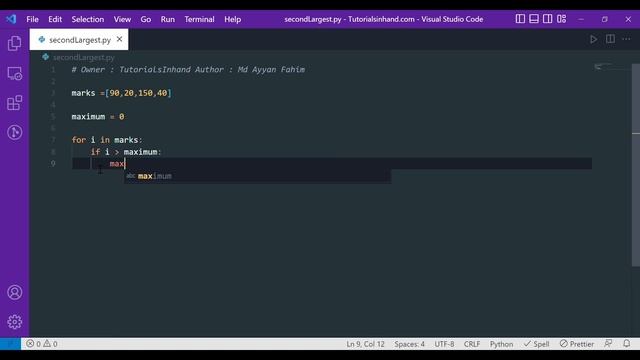The height and width of the screenshot is (360, 640).
Task: Open the Go menu
Action: click(x=146, y=19)
